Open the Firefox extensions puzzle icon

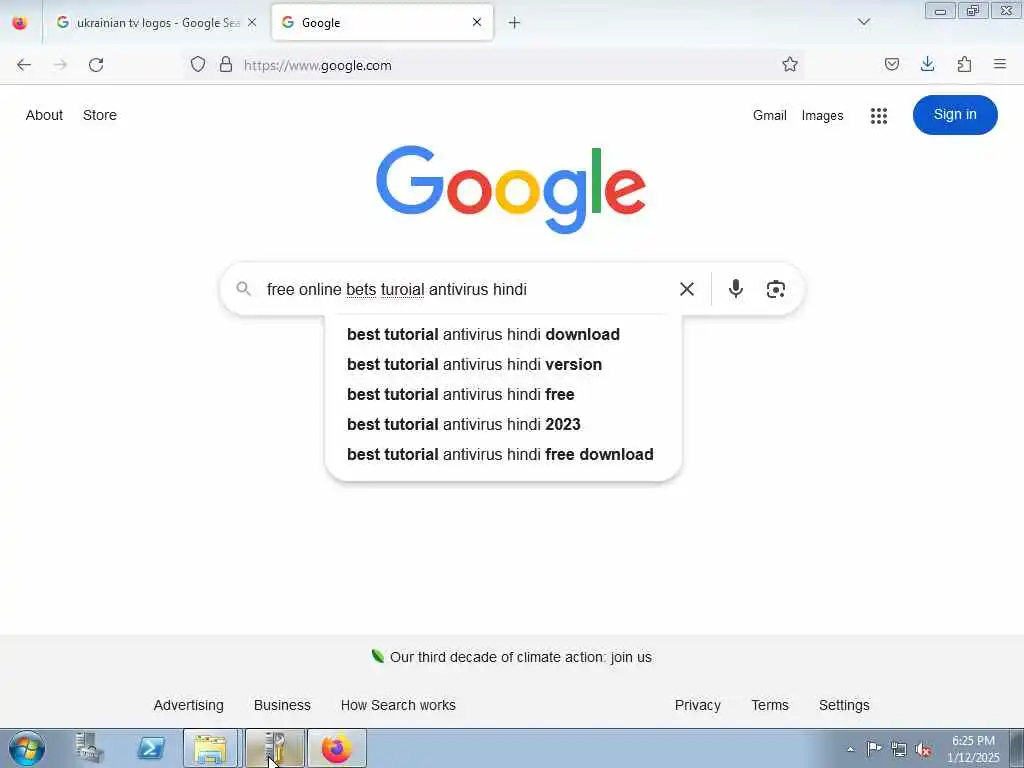click(x=964, y=64)
